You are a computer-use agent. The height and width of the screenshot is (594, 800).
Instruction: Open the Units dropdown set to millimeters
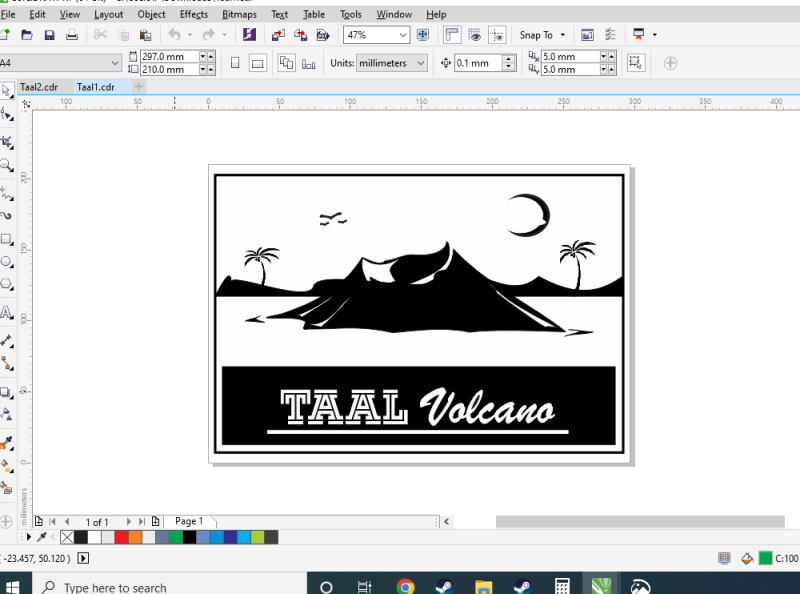(x=390, y=62)
